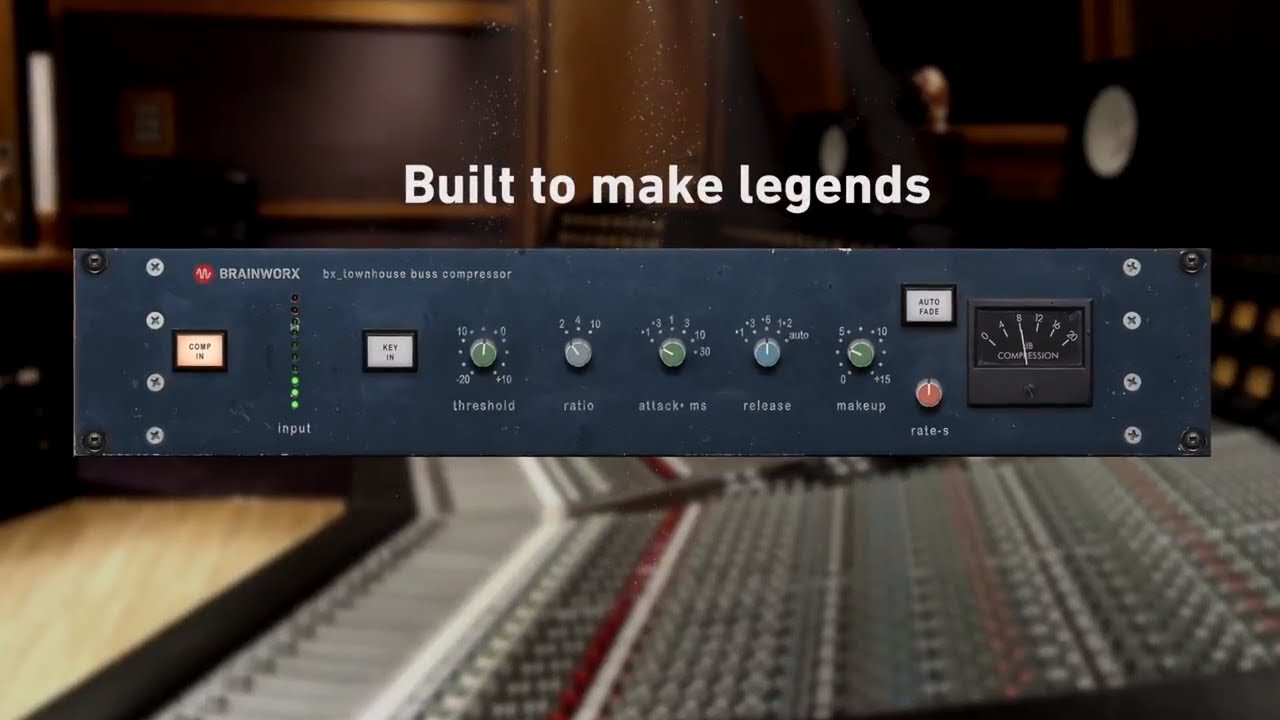
Task: Click the Brainworx logo icon
Action: [x=204, y=274]
